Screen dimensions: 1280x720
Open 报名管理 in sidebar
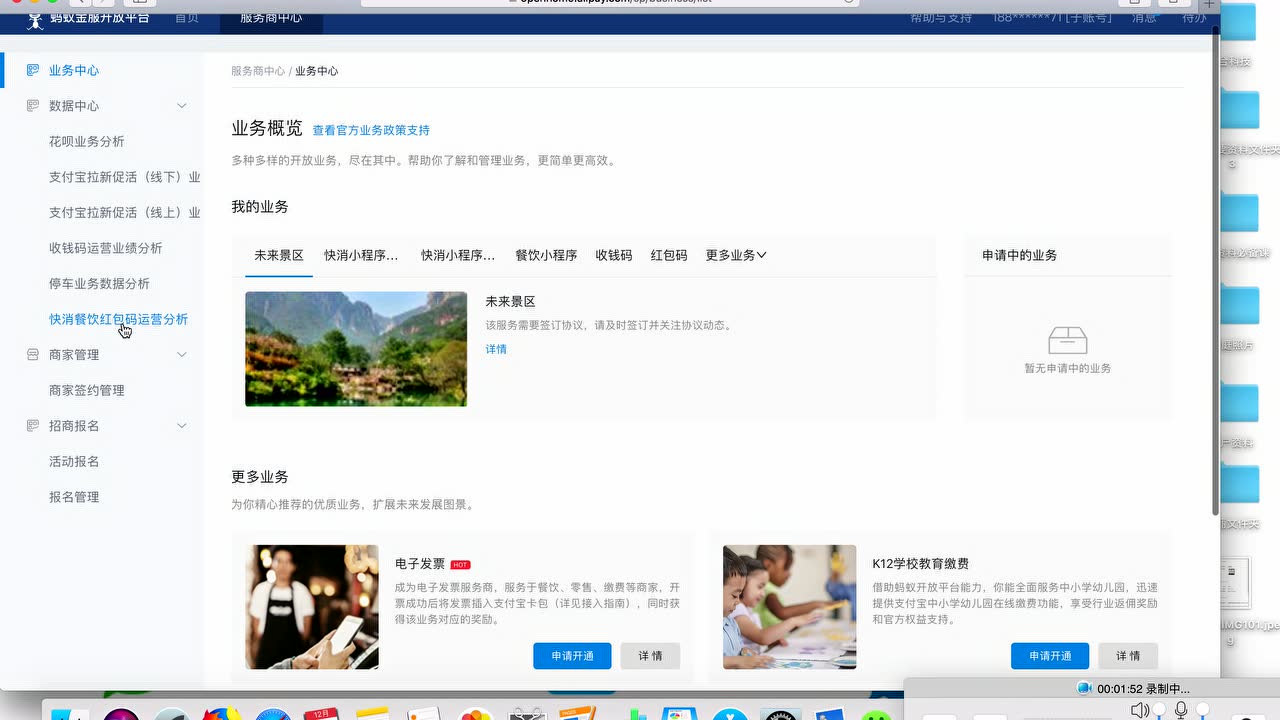point(74,497)
